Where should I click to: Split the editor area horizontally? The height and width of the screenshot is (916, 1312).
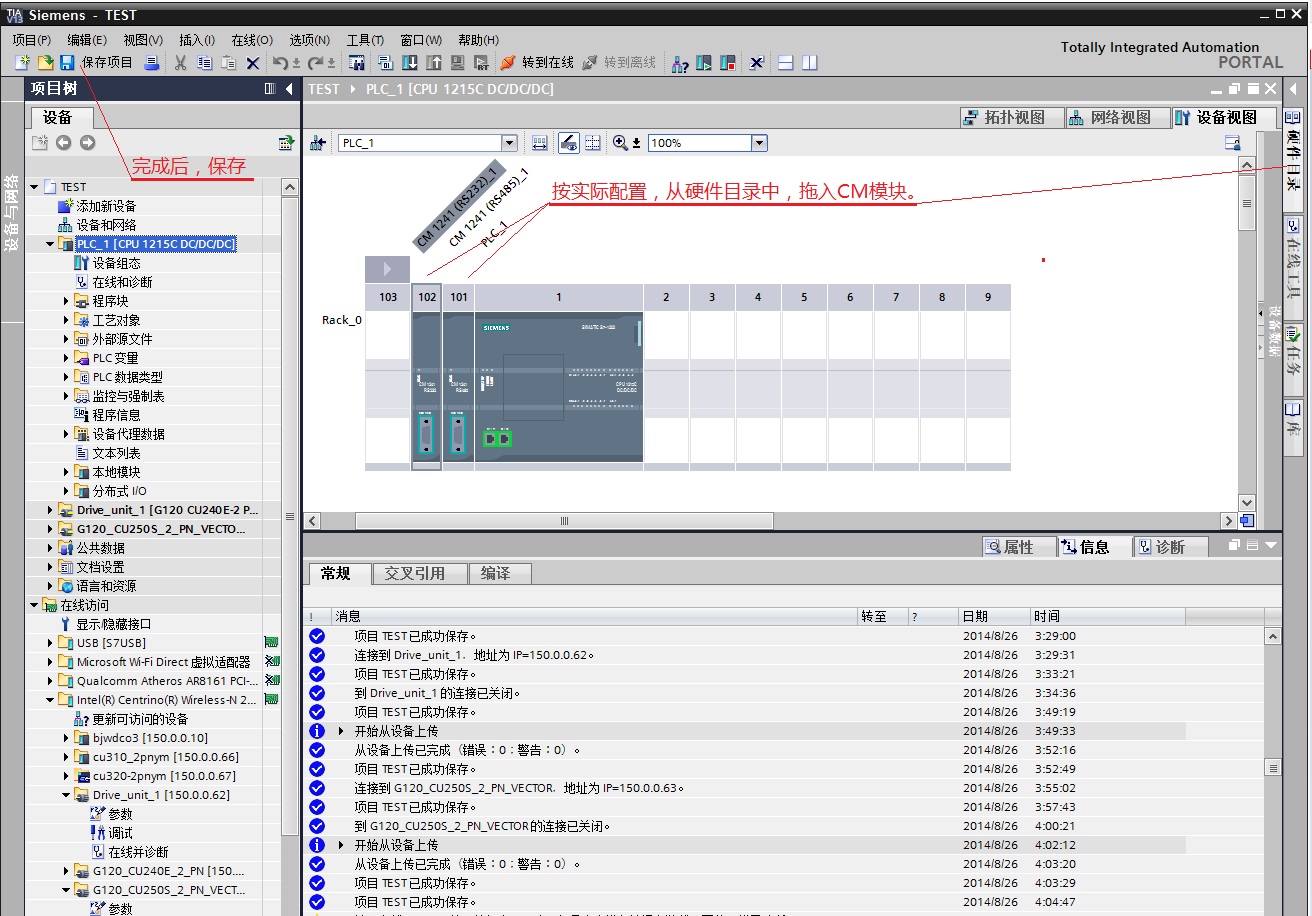tap(786, 63)
